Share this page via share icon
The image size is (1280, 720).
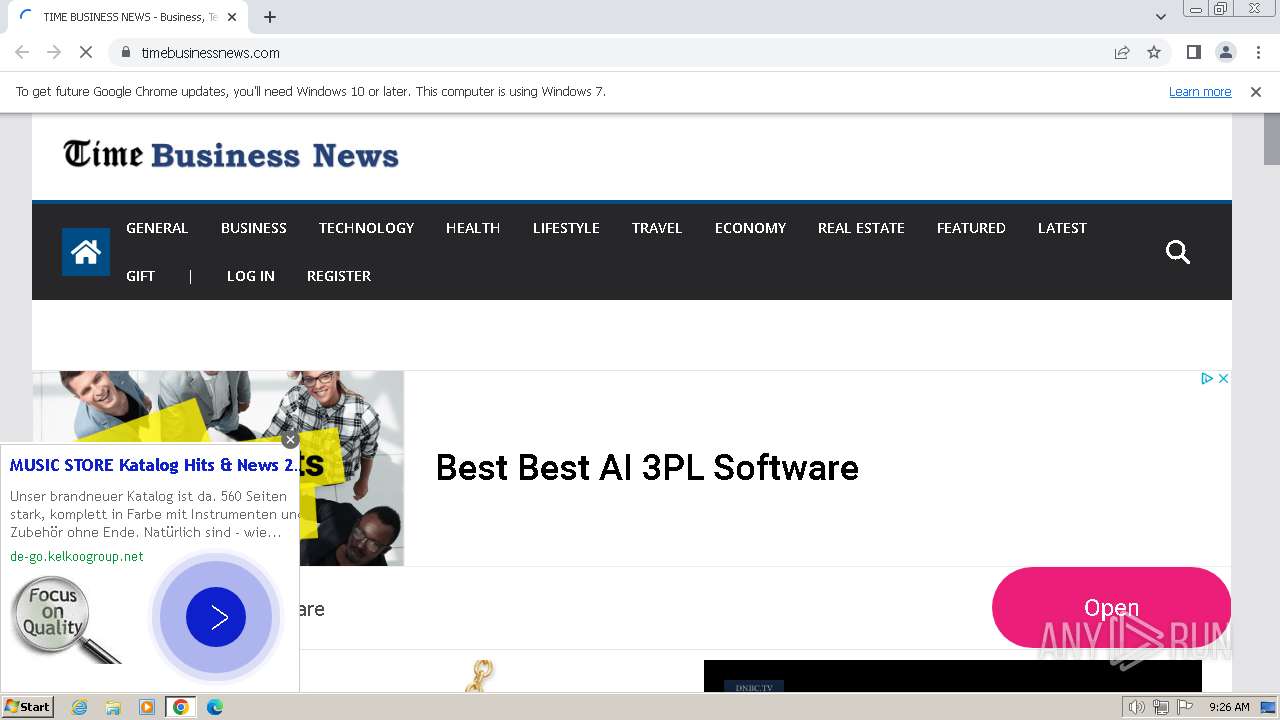(1122, 52)
